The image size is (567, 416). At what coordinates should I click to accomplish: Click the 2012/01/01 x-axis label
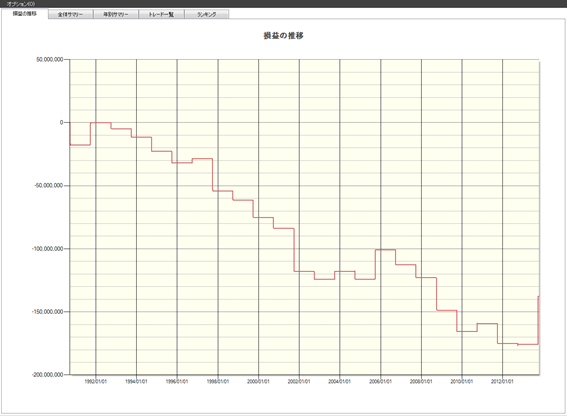(502, 382)
